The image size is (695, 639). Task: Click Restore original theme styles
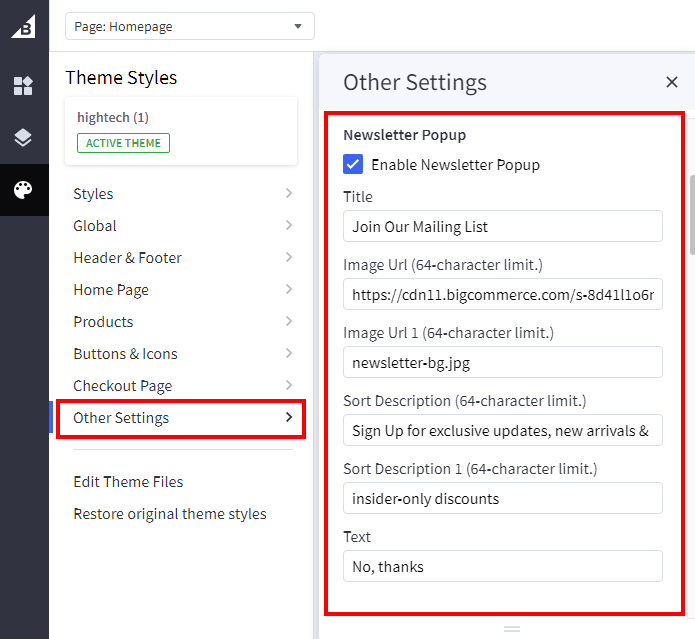point(170,514)
